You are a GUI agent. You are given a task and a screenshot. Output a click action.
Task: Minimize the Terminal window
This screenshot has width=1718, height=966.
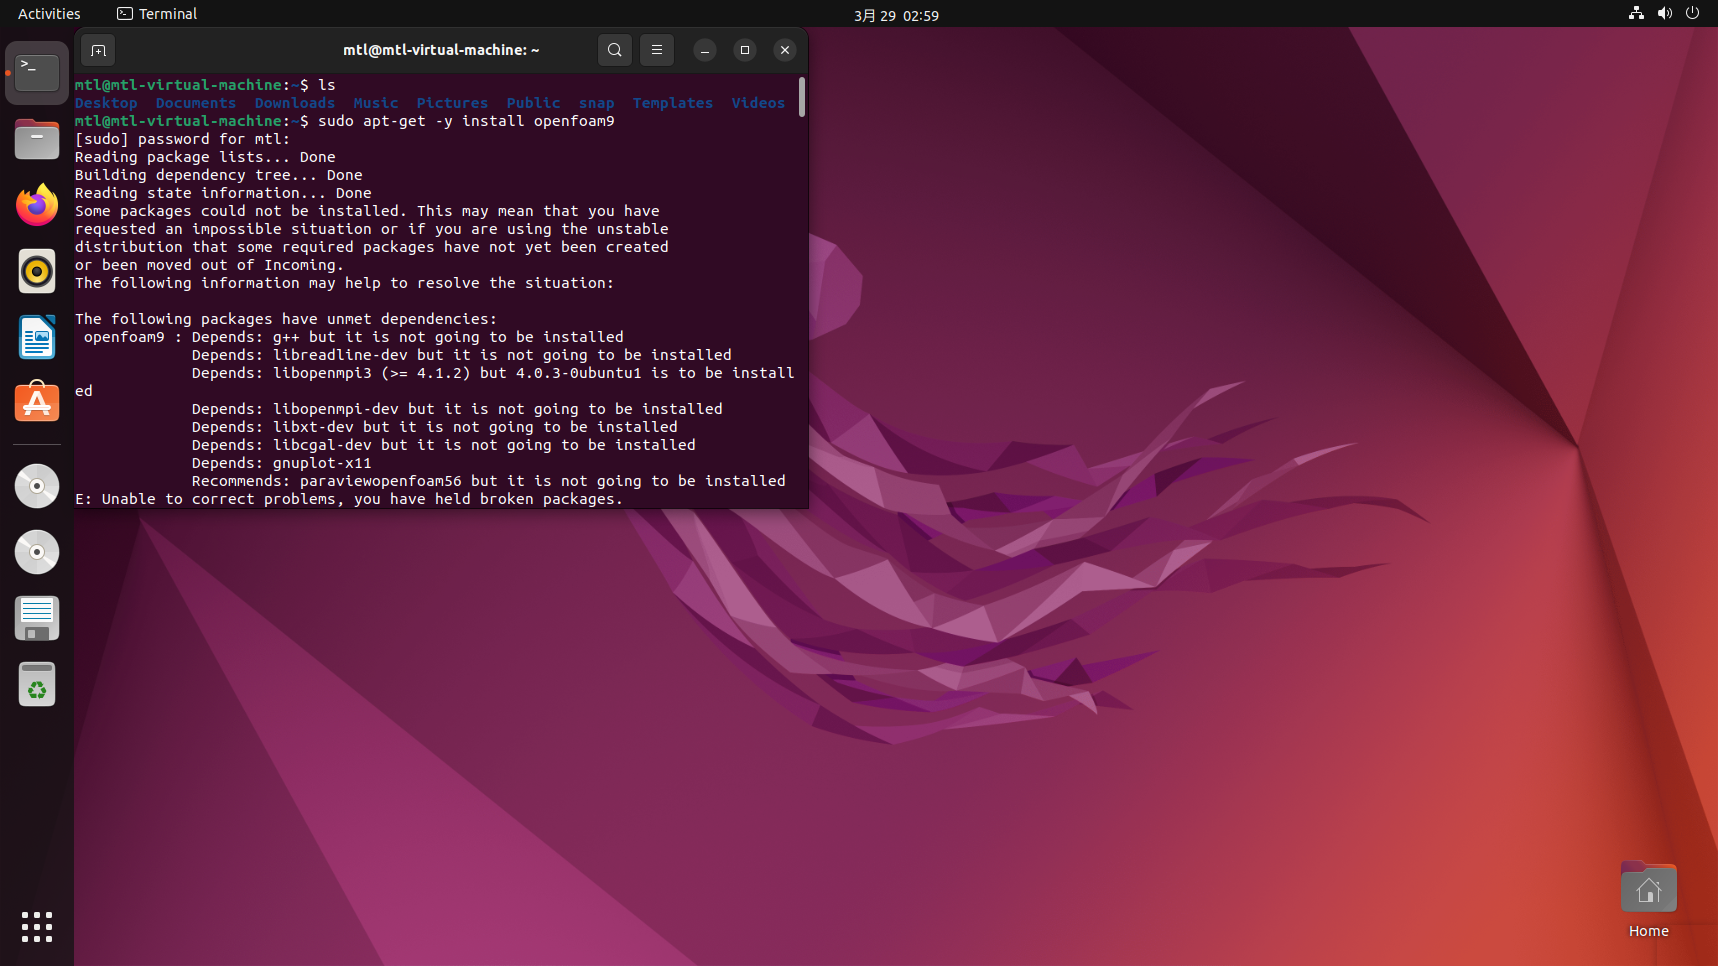(705, 50)
